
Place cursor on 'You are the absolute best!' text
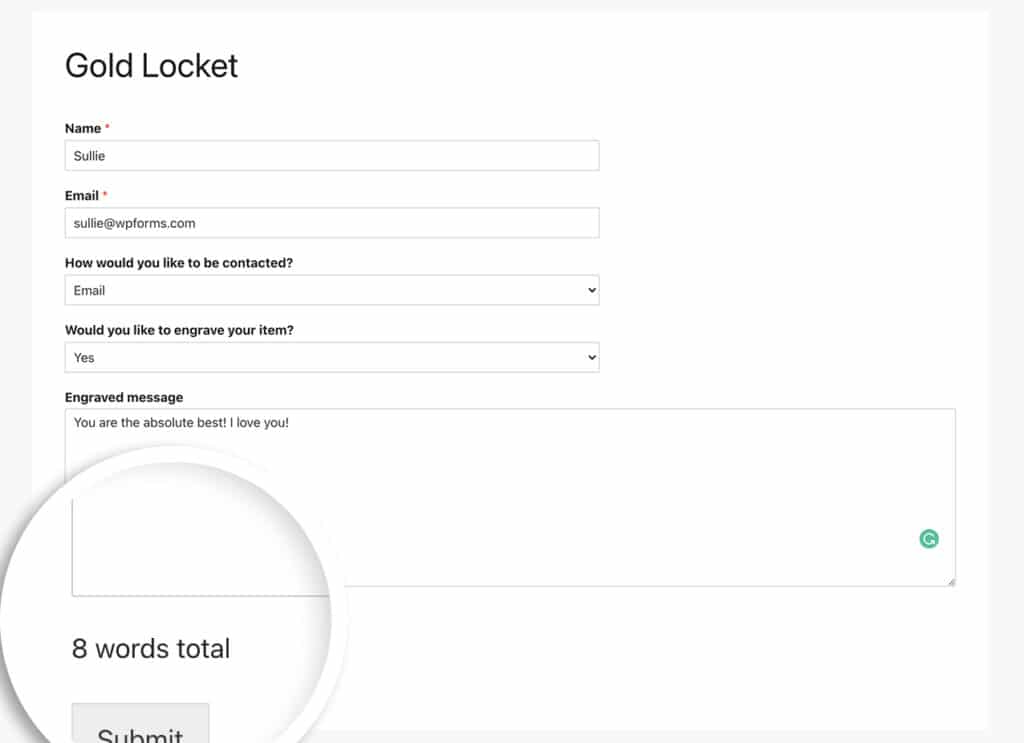(150, 423)
